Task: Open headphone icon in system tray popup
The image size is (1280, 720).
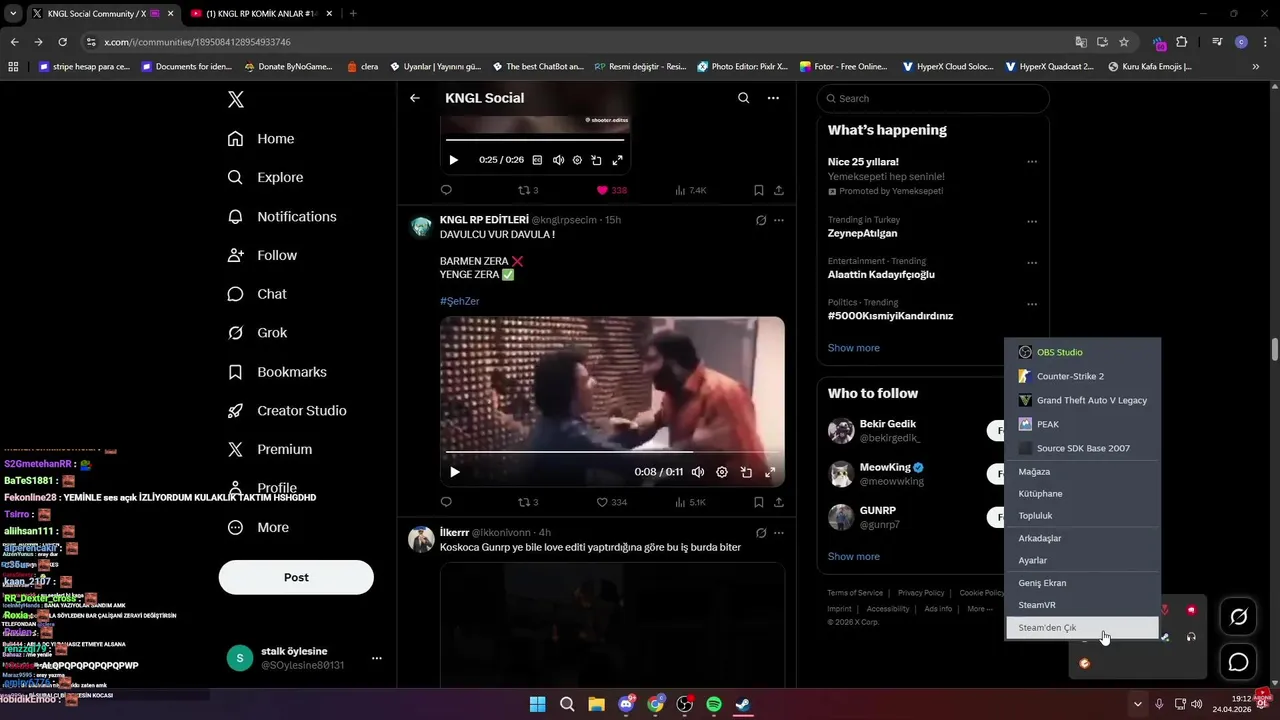Action: [x=1191, y=637]
